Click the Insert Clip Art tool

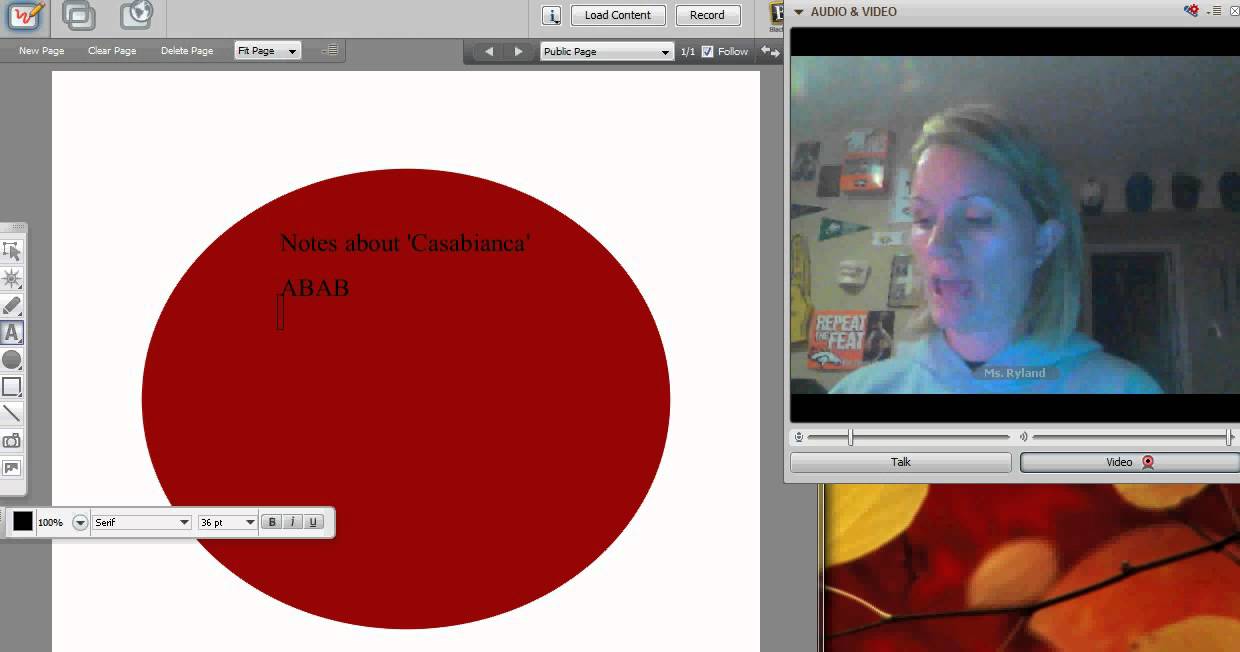(12, 468)
